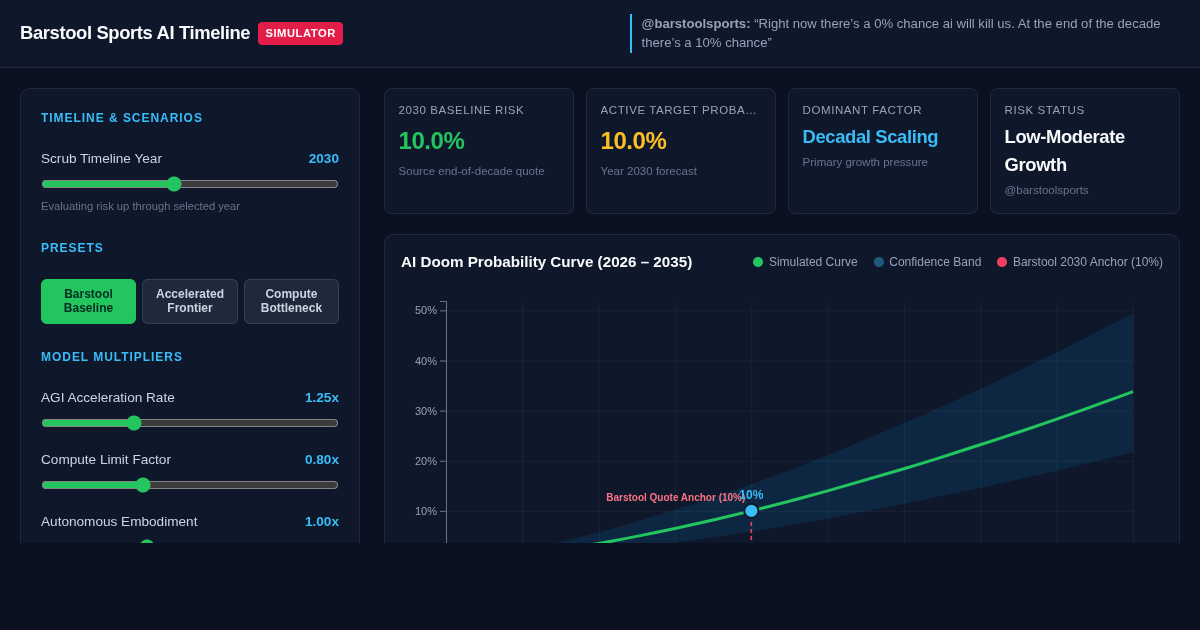Toggle Simulated Curve legend entry
Image resolution: width=1200 pixels, height=630 pixels.
(805, 262)
